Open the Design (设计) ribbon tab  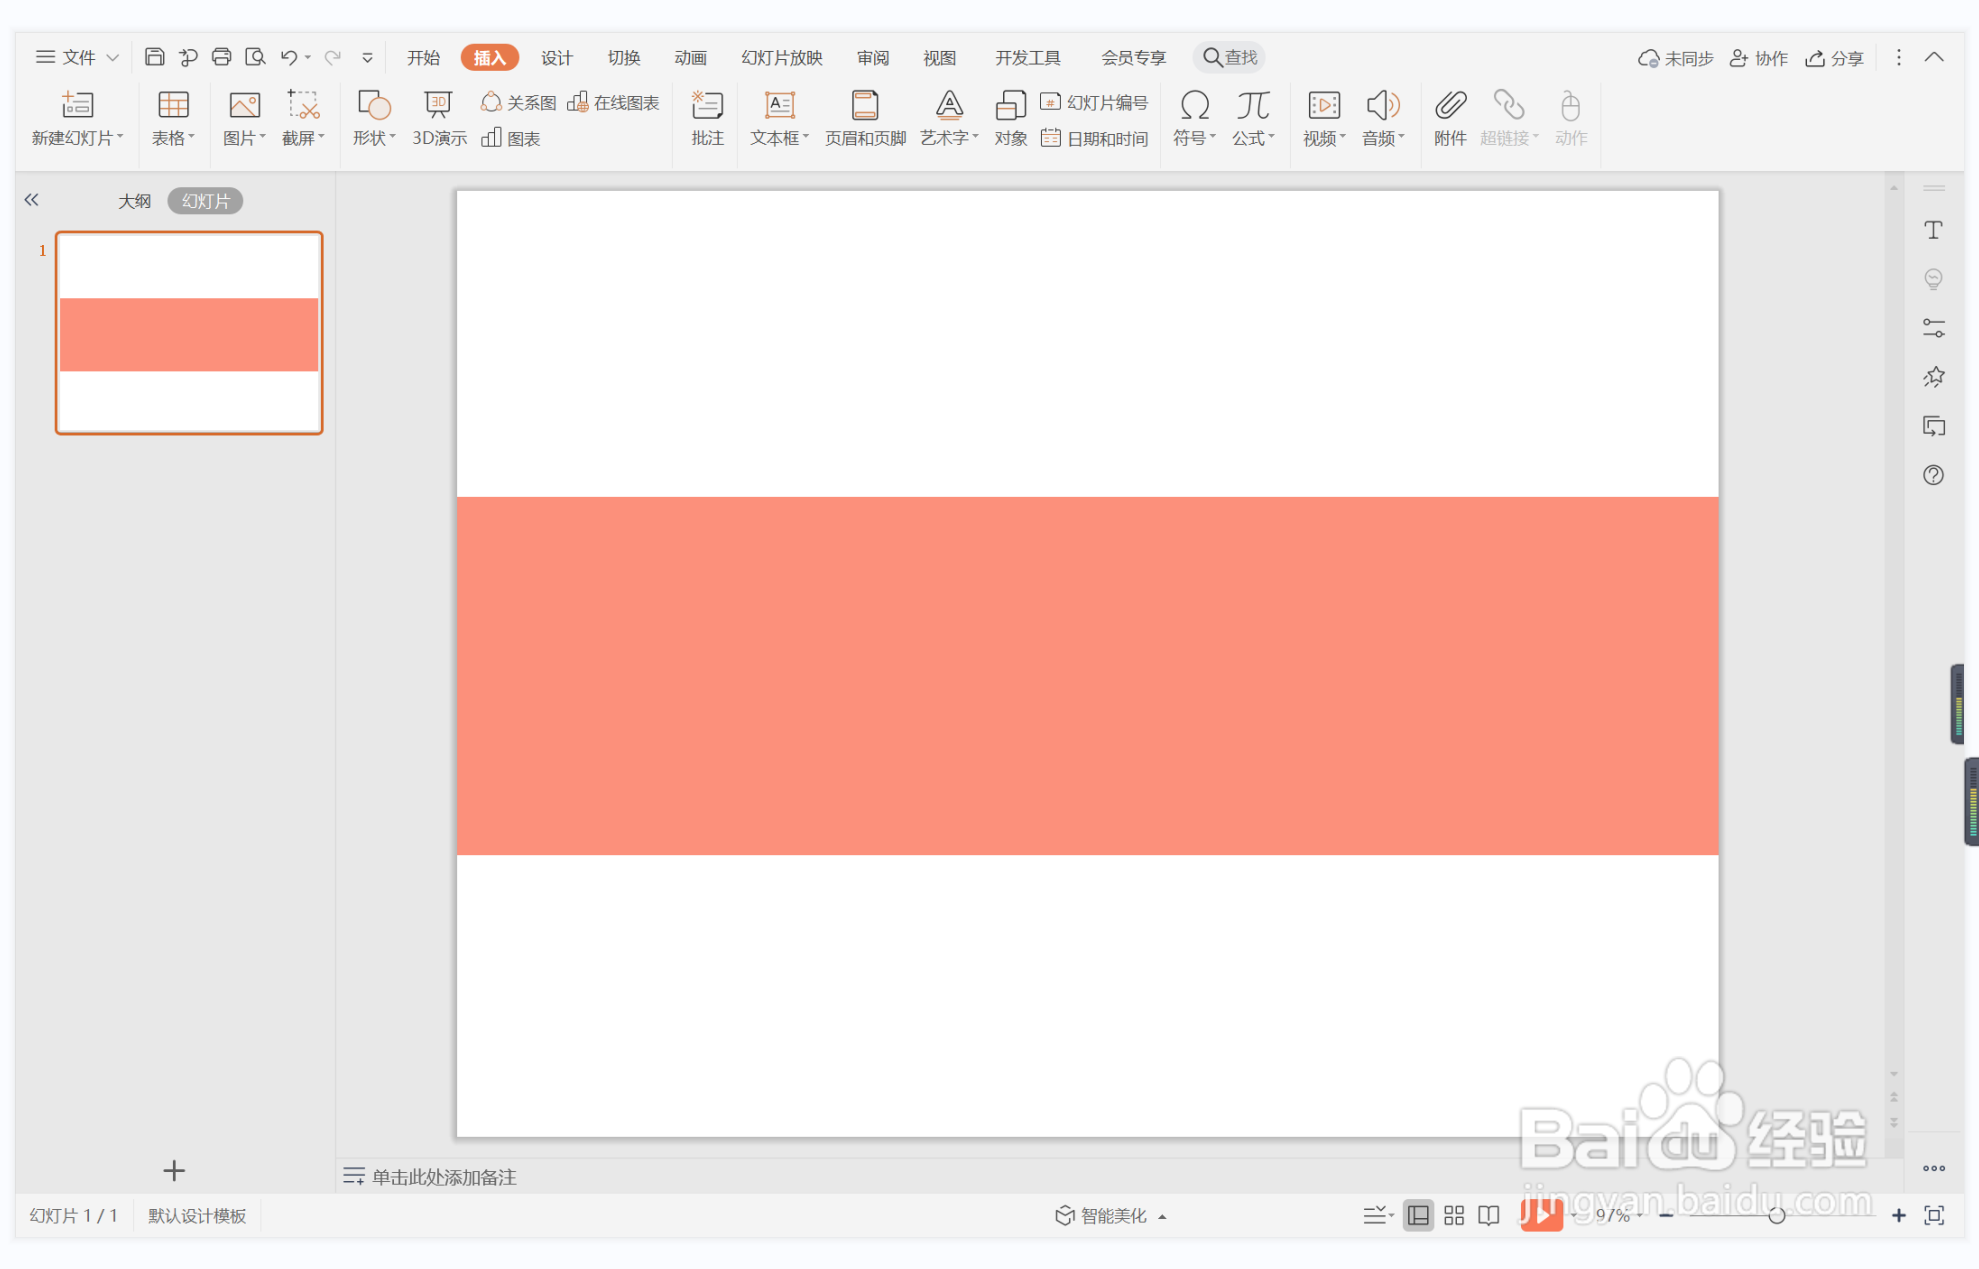coord(556,58)
